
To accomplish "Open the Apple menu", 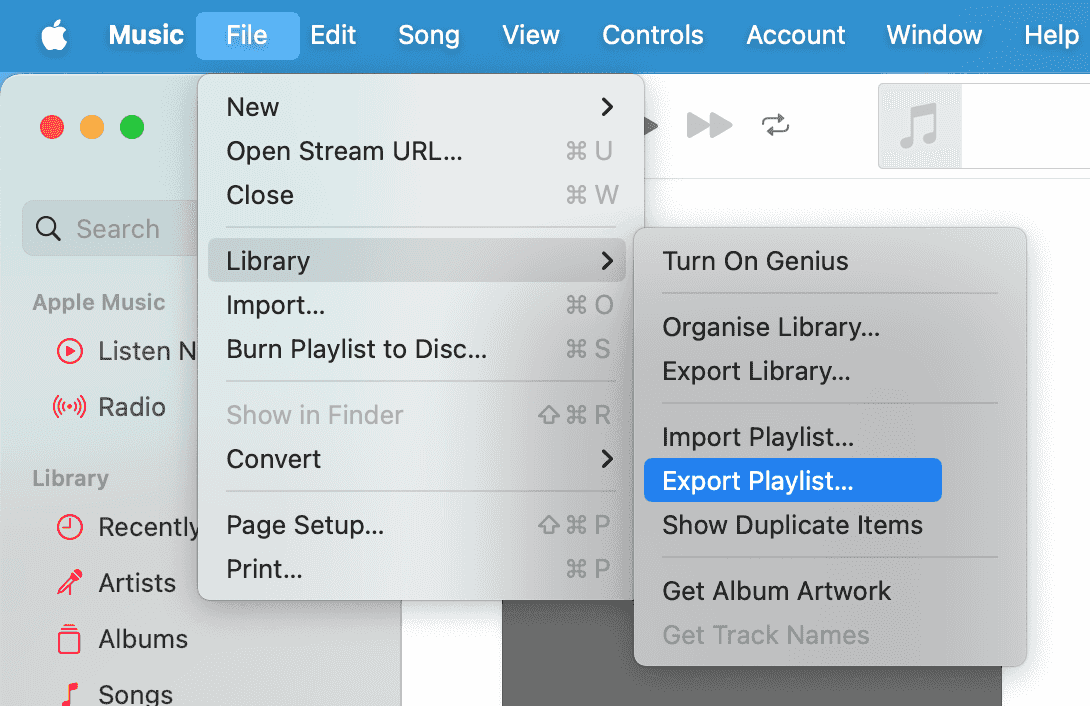I will point(54,35).
